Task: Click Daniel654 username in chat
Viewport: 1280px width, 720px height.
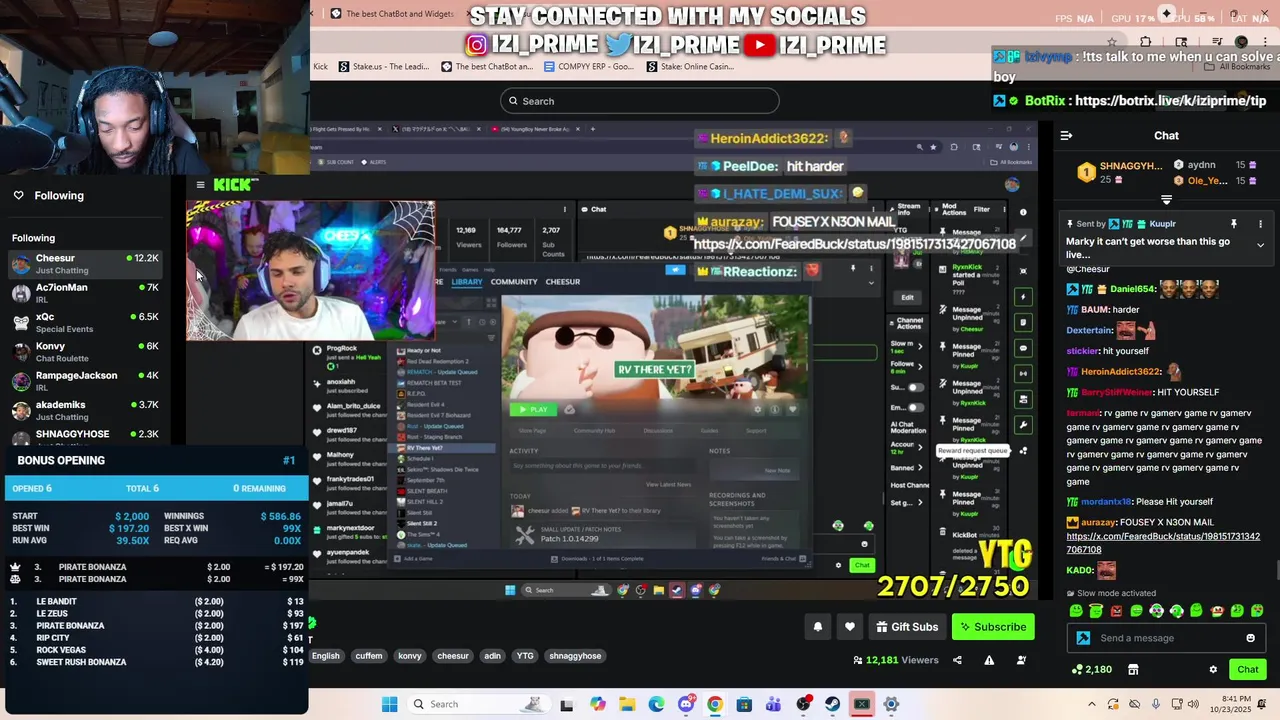Action: [x=1132, y=289]
